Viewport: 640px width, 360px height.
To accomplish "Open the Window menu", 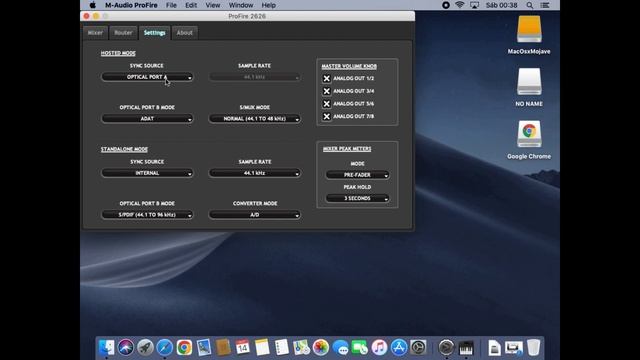I will (x=241, y=5).
